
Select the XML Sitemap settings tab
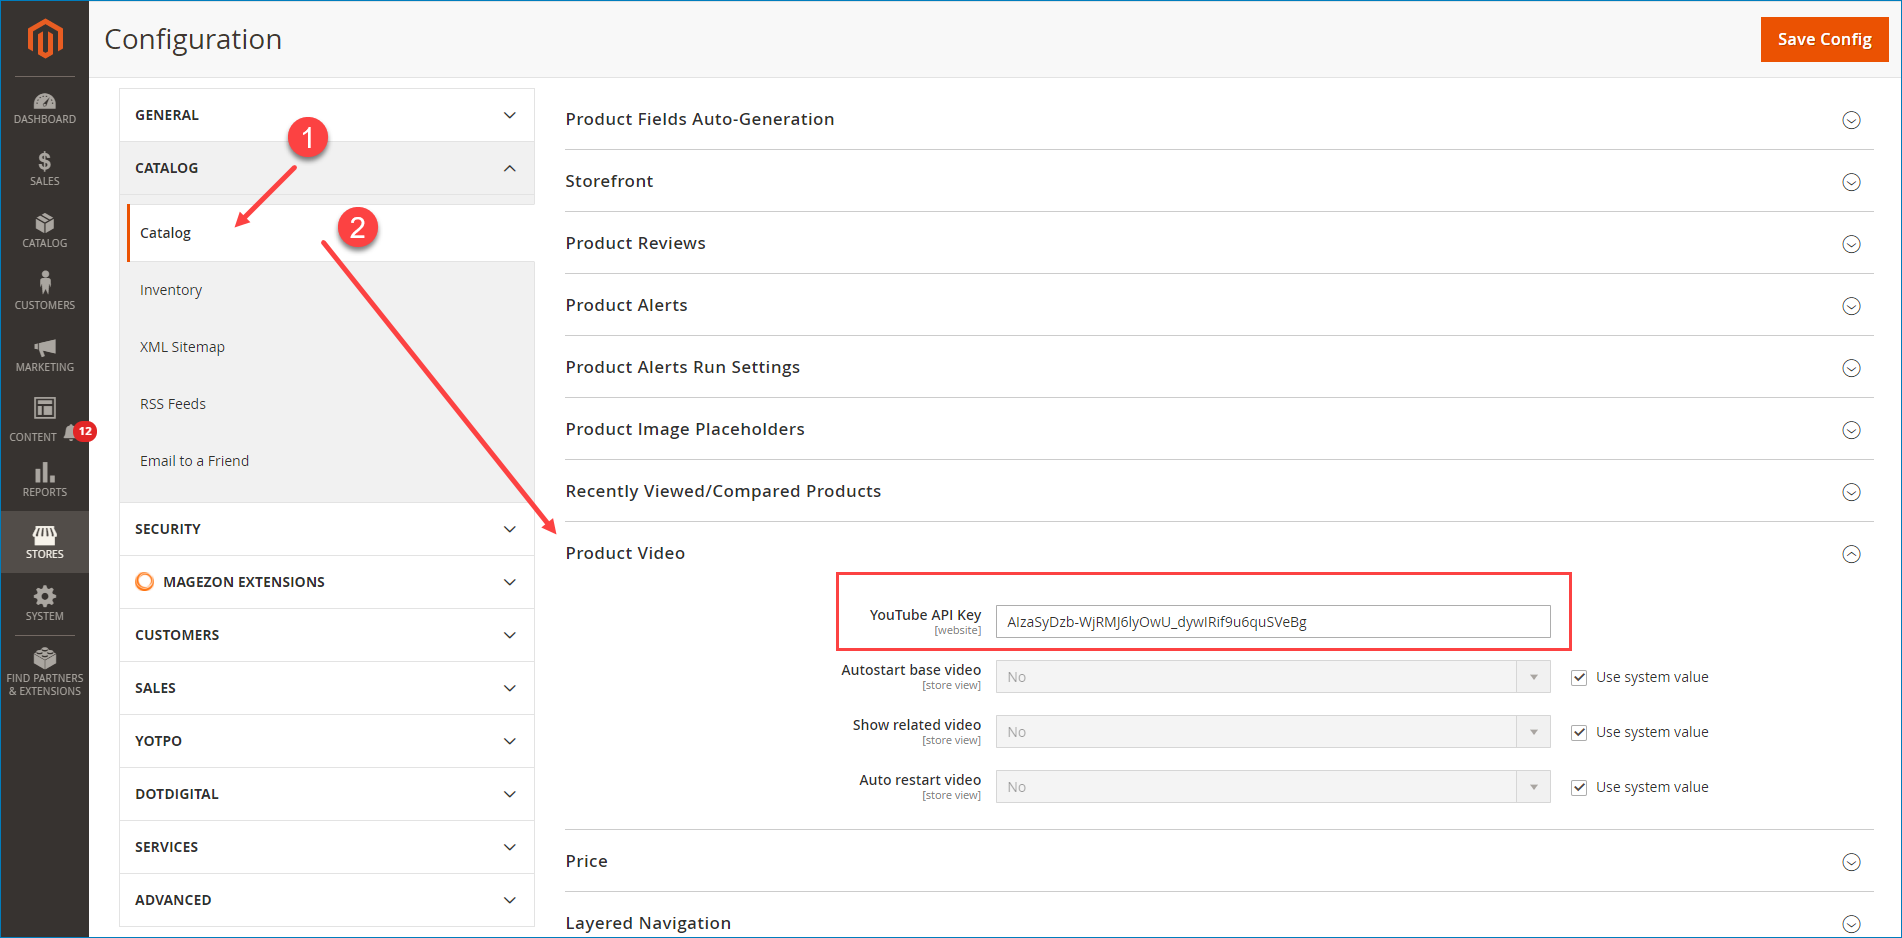click(x=182, y=347)
